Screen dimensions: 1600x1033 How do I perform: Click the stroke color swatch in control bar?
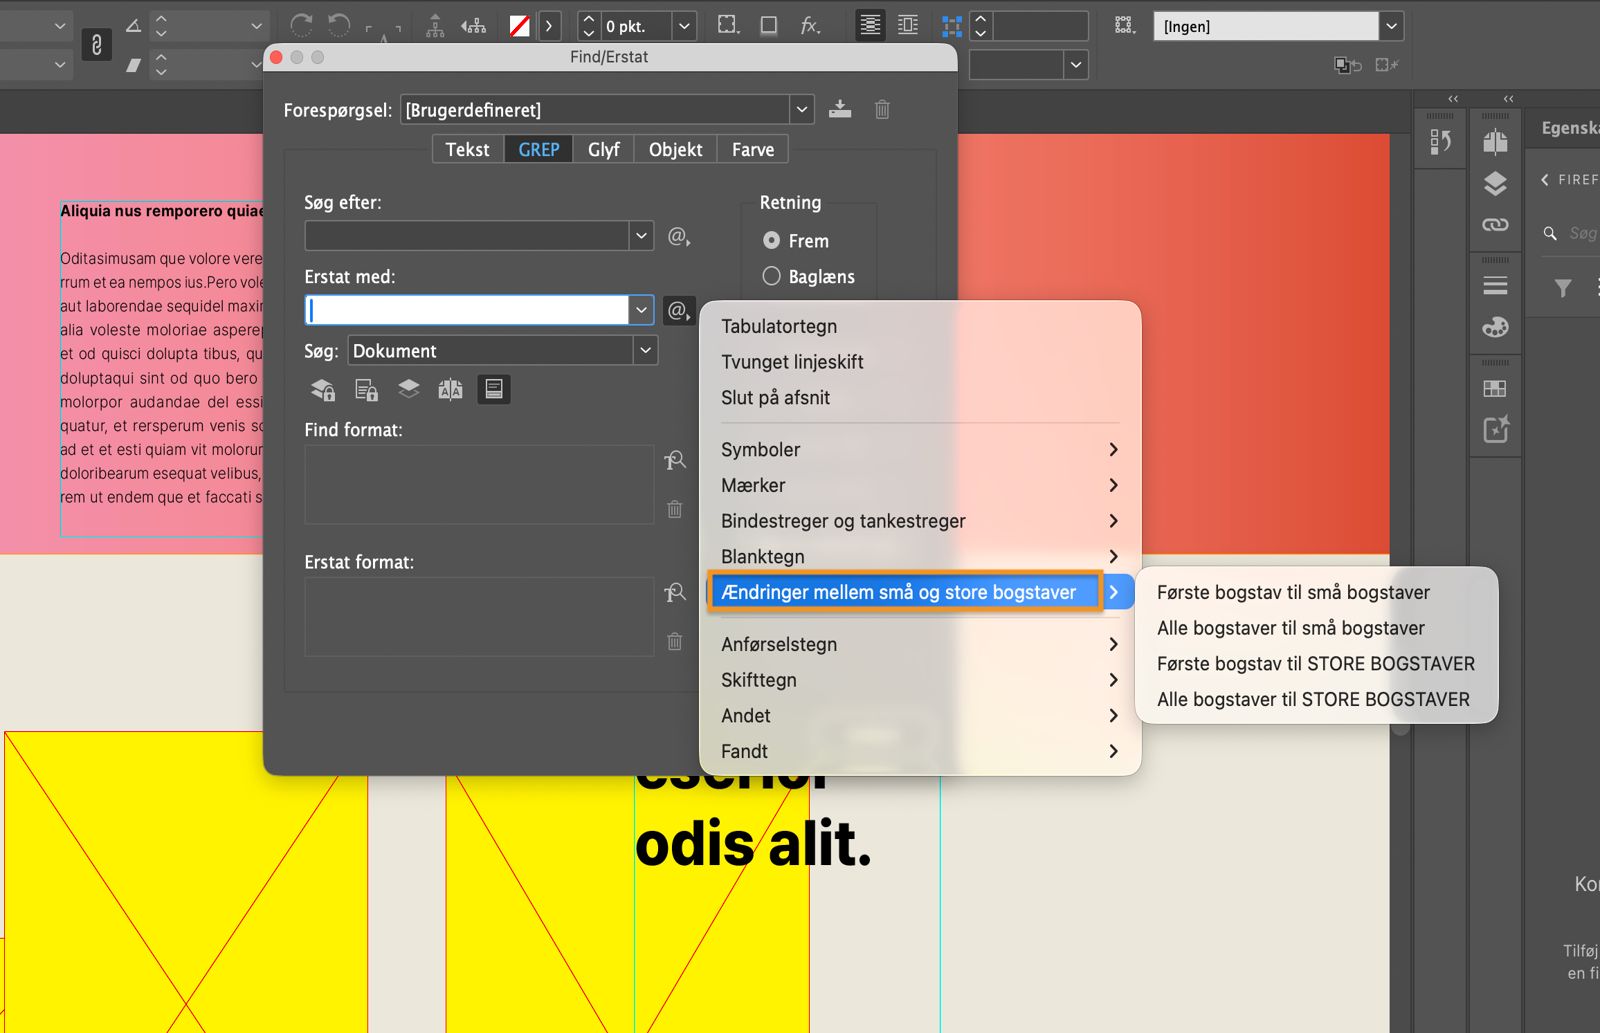(x=520, y=26)
